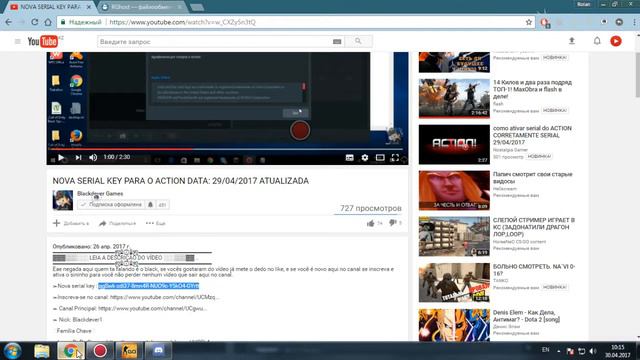This screenshot has width=640, height=360.
Task: Go back in browser history
Action: point(9,22)
